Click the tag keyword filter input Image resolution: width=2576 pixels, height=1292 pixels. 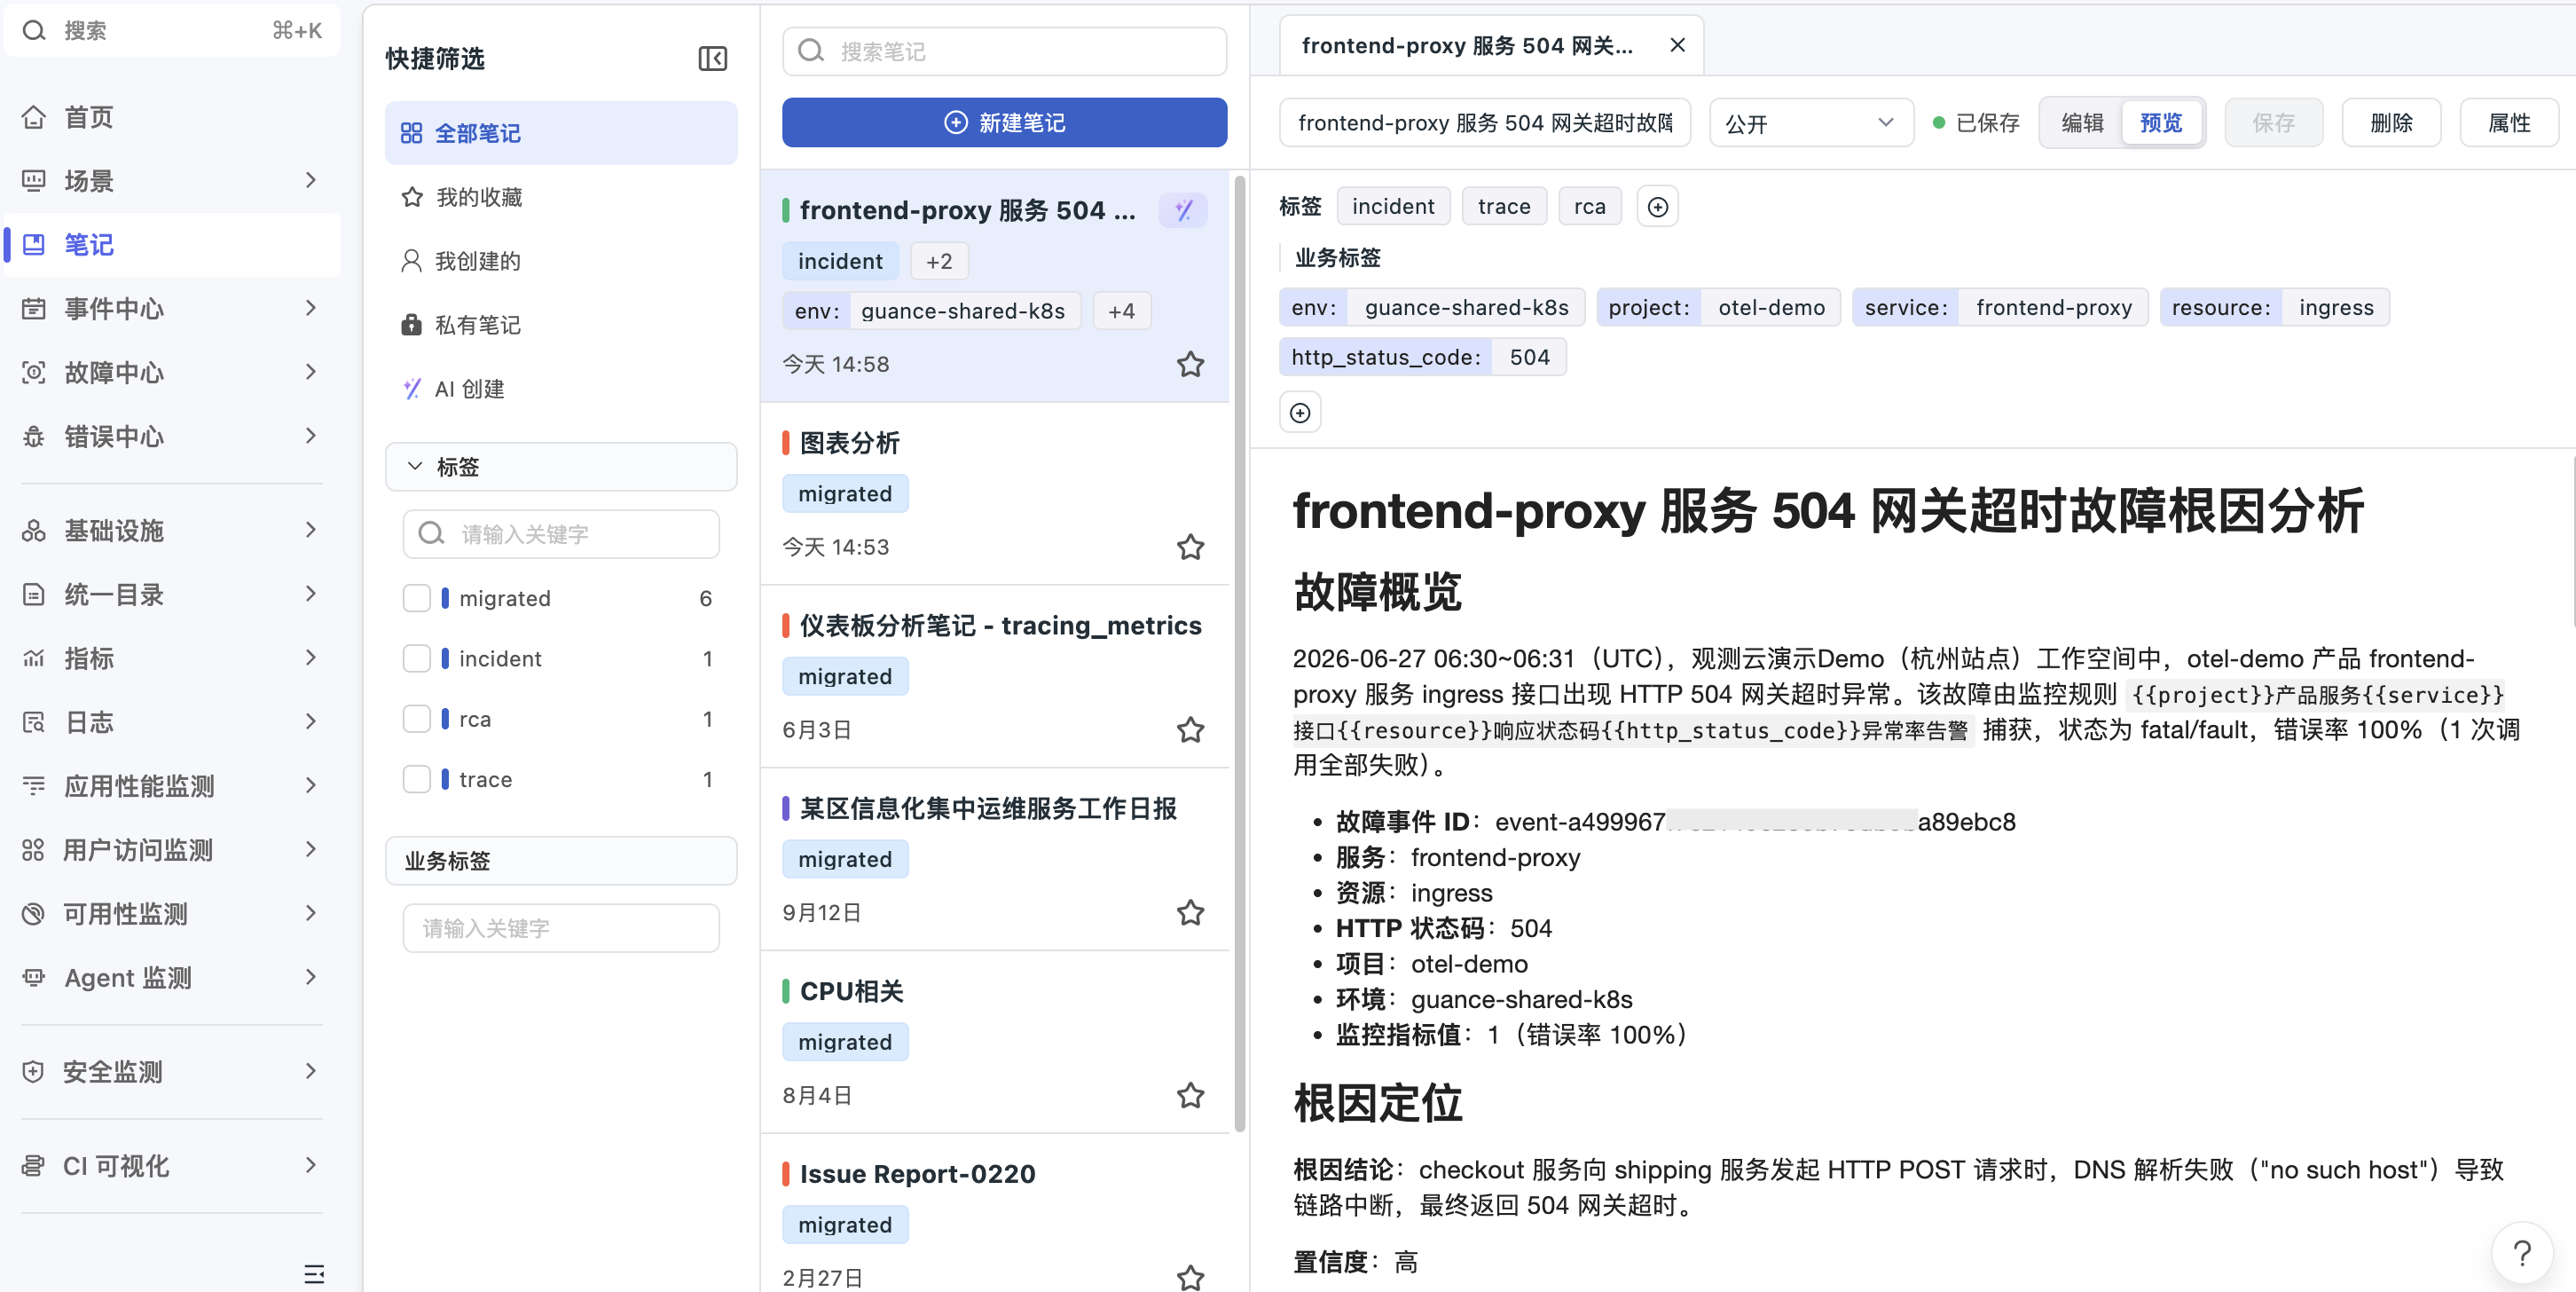[x=561, y=535]
